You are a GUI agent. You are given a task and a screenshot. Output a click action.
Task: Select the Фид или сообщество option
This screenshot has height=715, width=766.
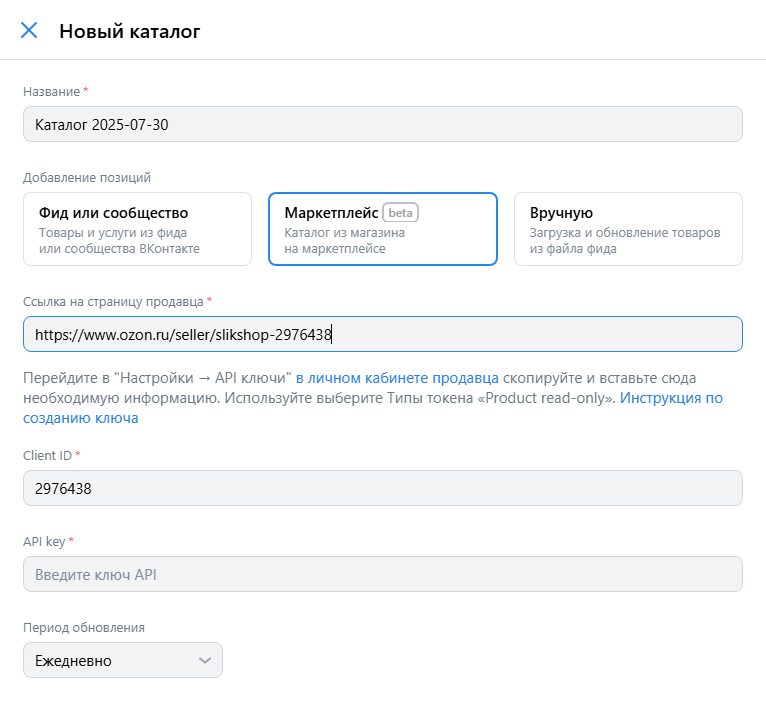click(x=137, y=229)
